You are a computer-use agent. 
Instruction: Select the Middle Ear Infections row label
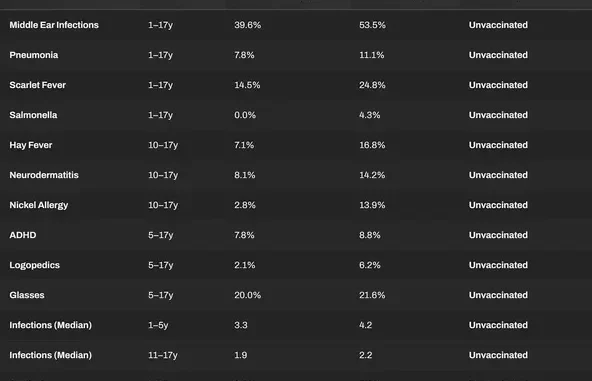pyautogui.click(x=54, y=25)
